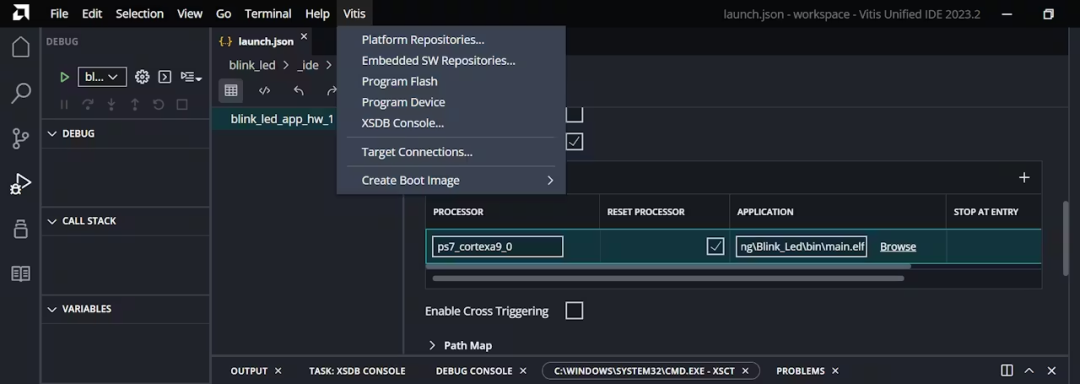1080x384 pixels.
Task: Click the Step Out debug control
Action: coord(135,105)
